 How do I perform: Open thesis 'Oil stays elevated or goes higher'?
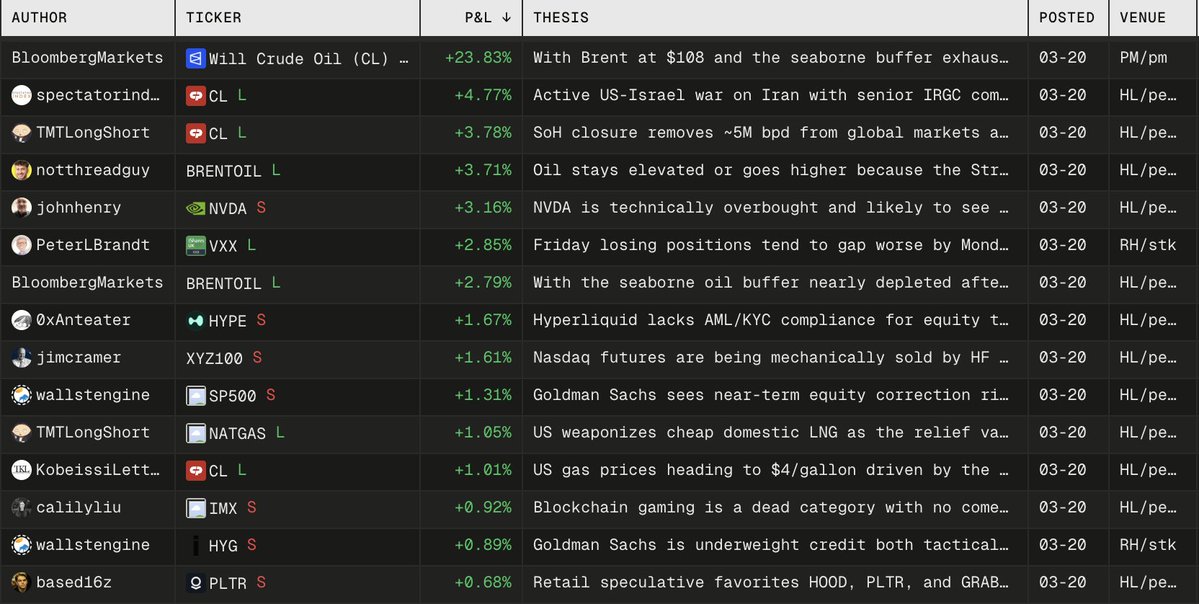coord(770,170)
